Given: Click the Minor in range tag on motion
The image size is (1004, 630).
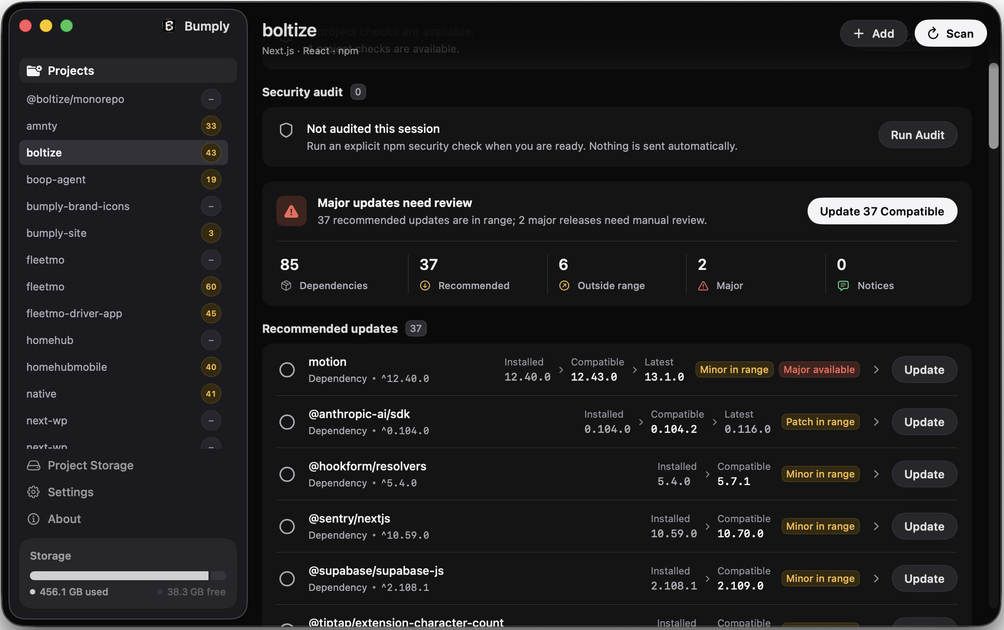Looking at the screenshot, I should tap(734, 370).
